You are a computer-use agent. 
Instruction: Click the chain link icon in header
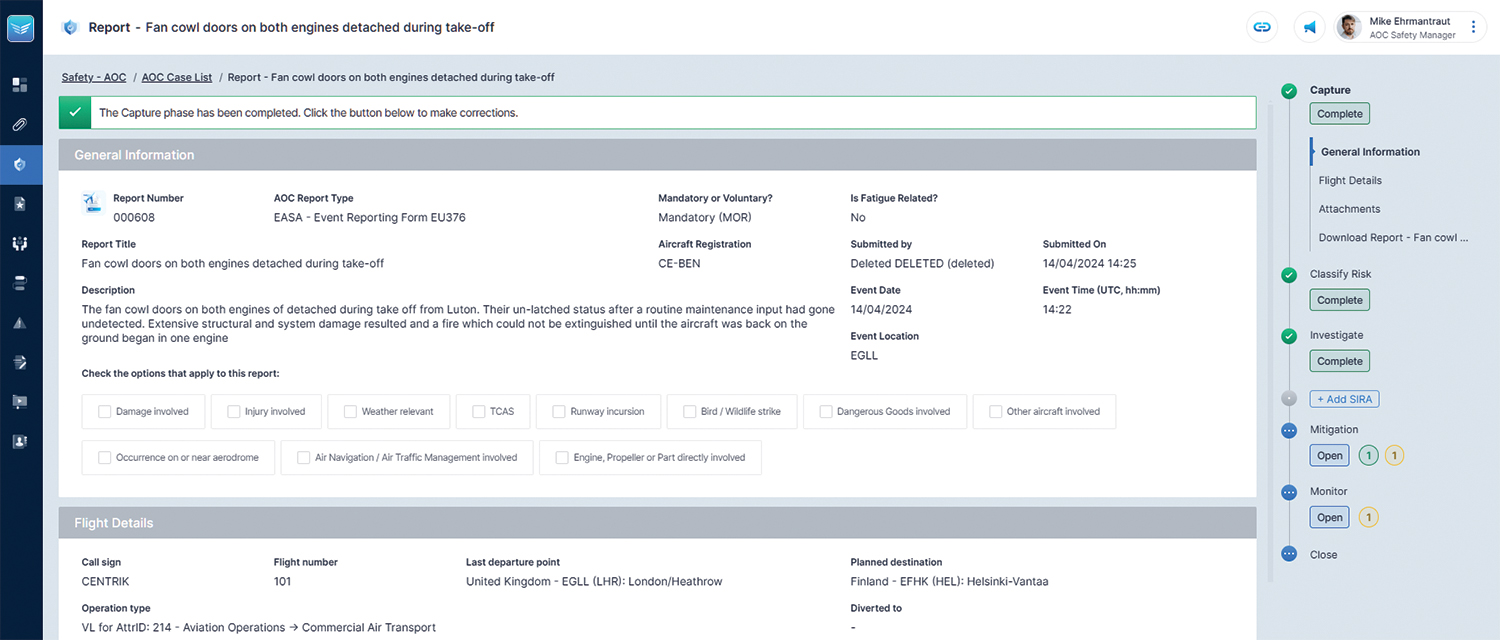tap(1262, 28)
